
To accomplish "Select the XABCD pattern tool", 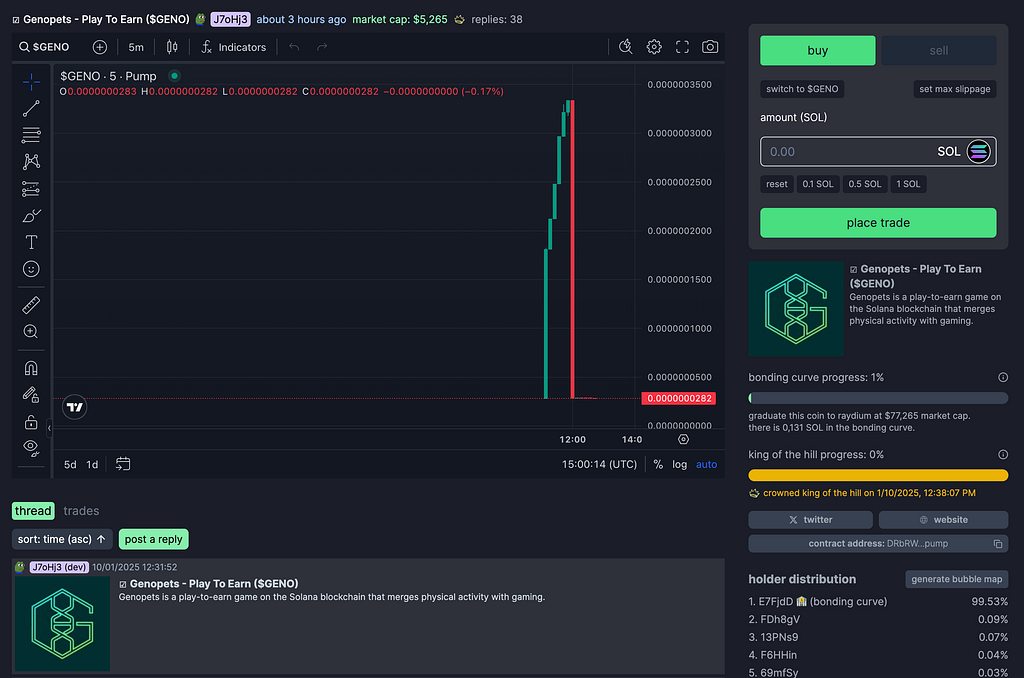I will click(x=31, y=161).
